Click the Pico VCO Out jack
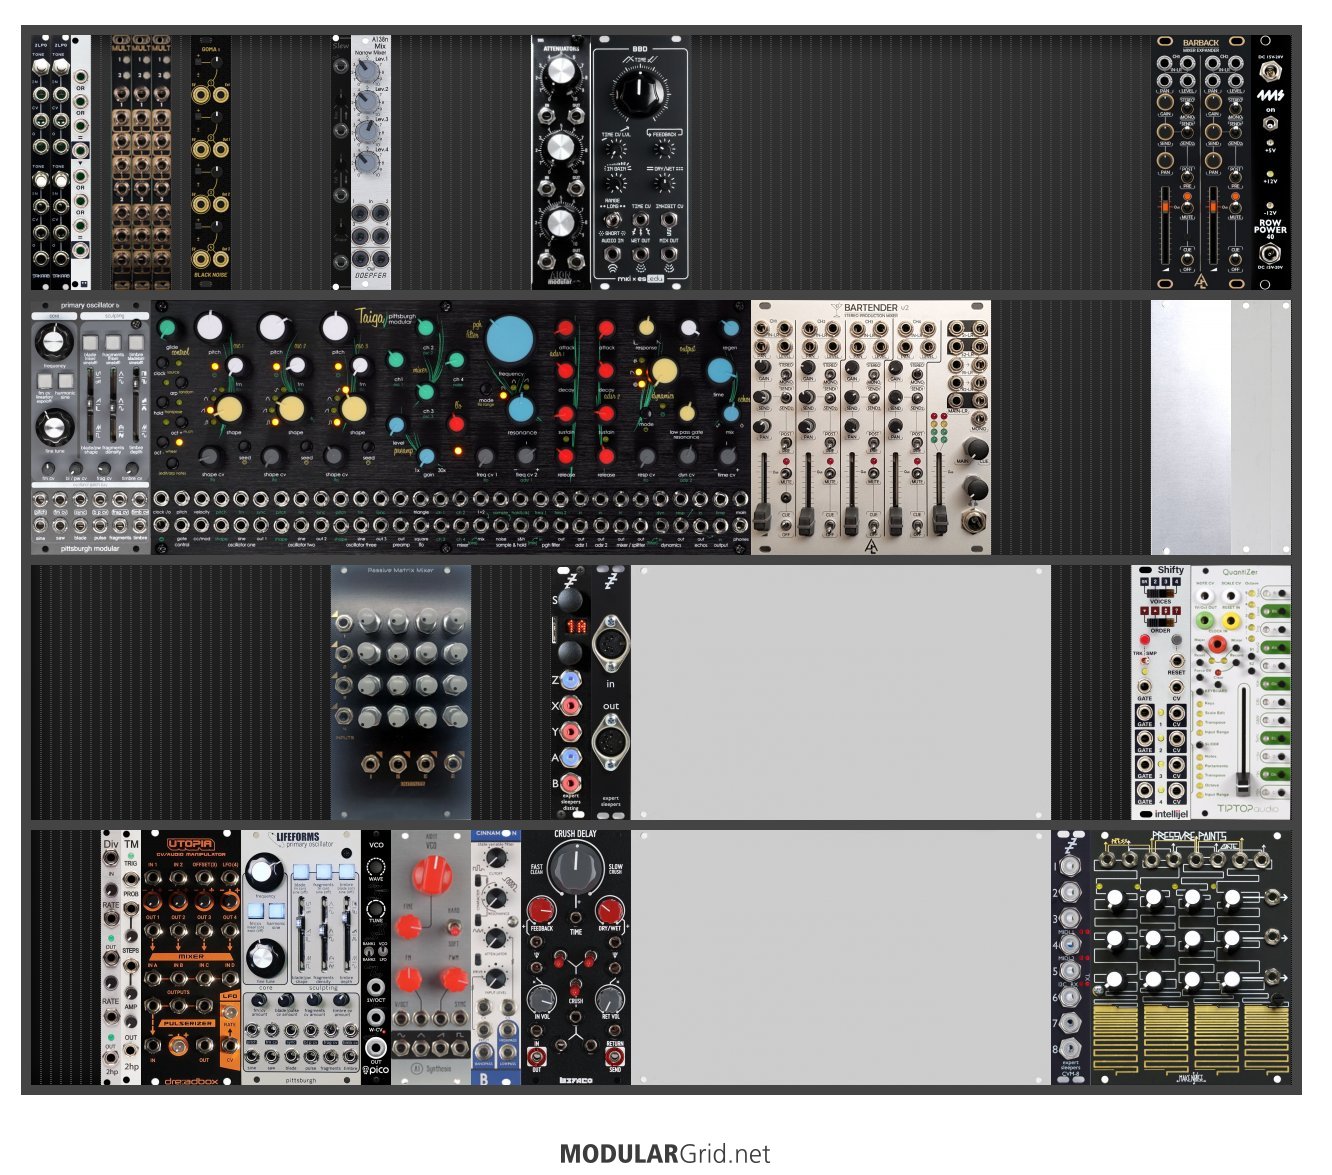The image size is (1332, 1175). pyautogui.click(x=376, y=1047)
